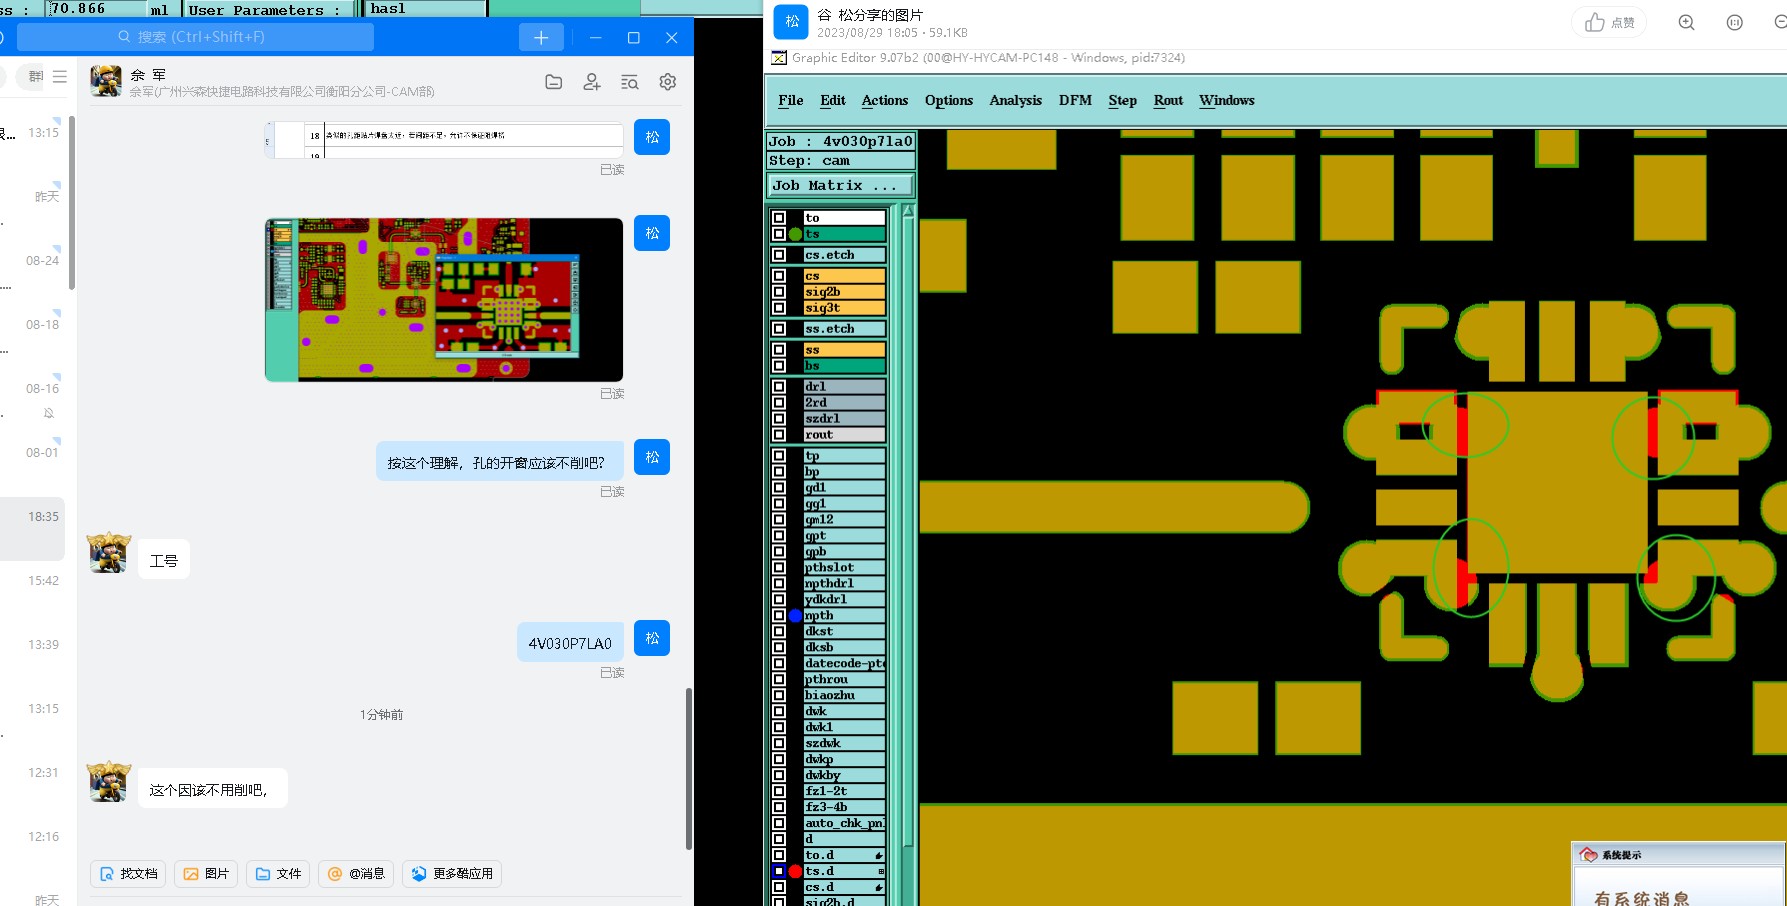The height and width of the screenshot is (906, 1787).
Task: Open the DFM menu
Action: pos(1075,100)
